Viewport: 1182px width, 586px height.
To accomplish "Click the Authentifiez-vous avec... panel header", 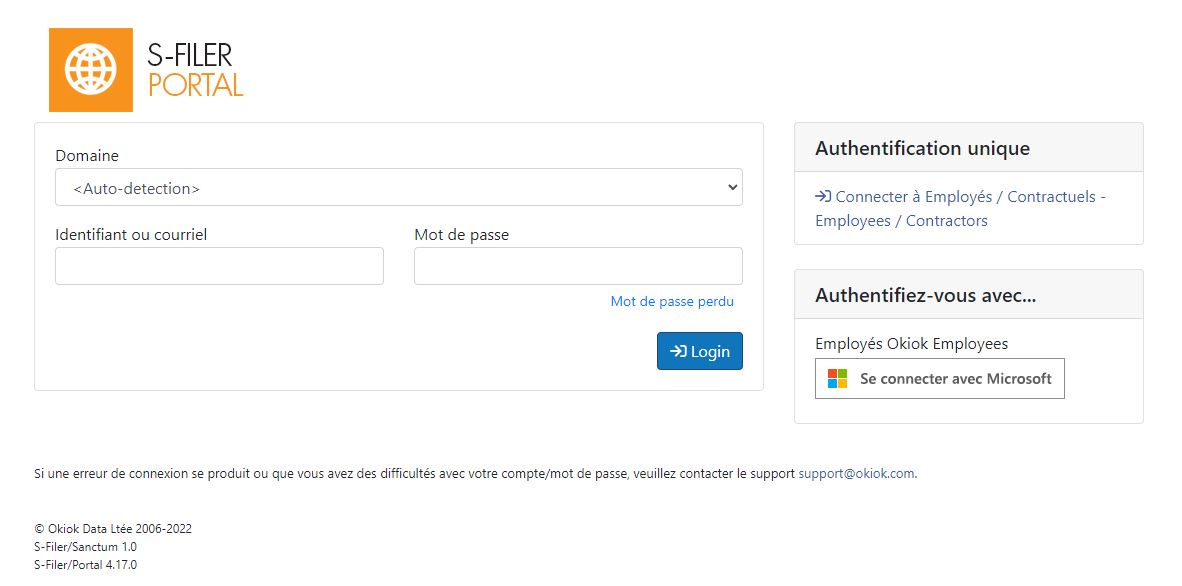I will tap(969, 295).
